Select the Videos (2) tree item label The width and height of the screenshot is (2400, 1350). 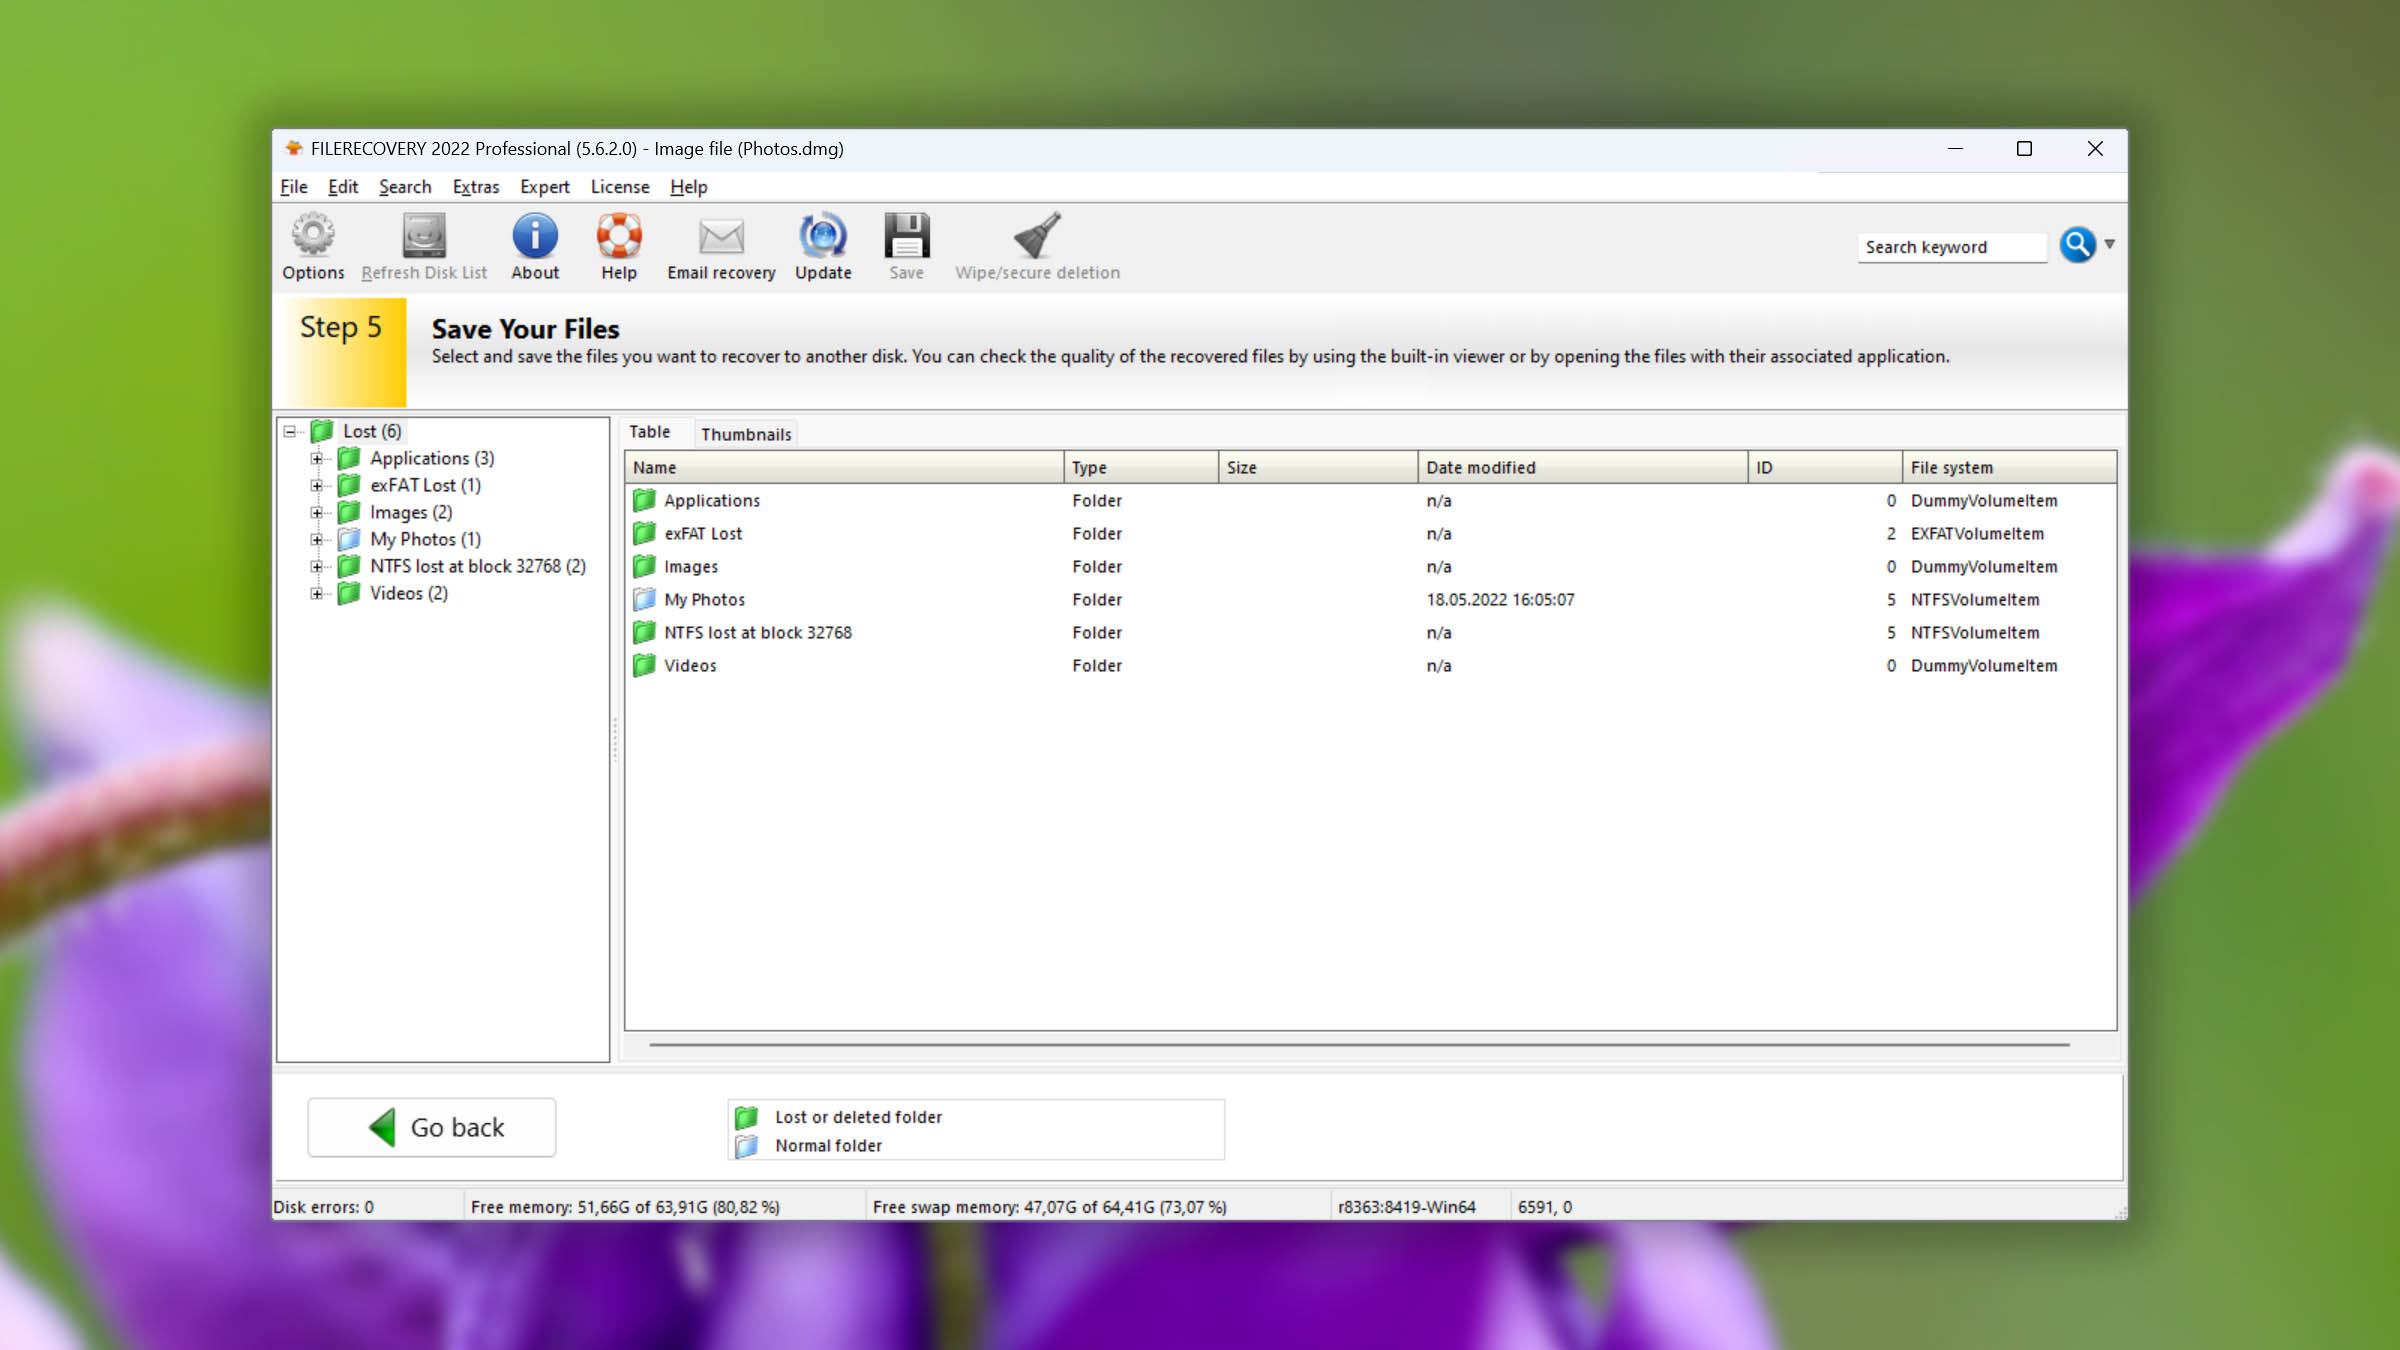[409, 593]
